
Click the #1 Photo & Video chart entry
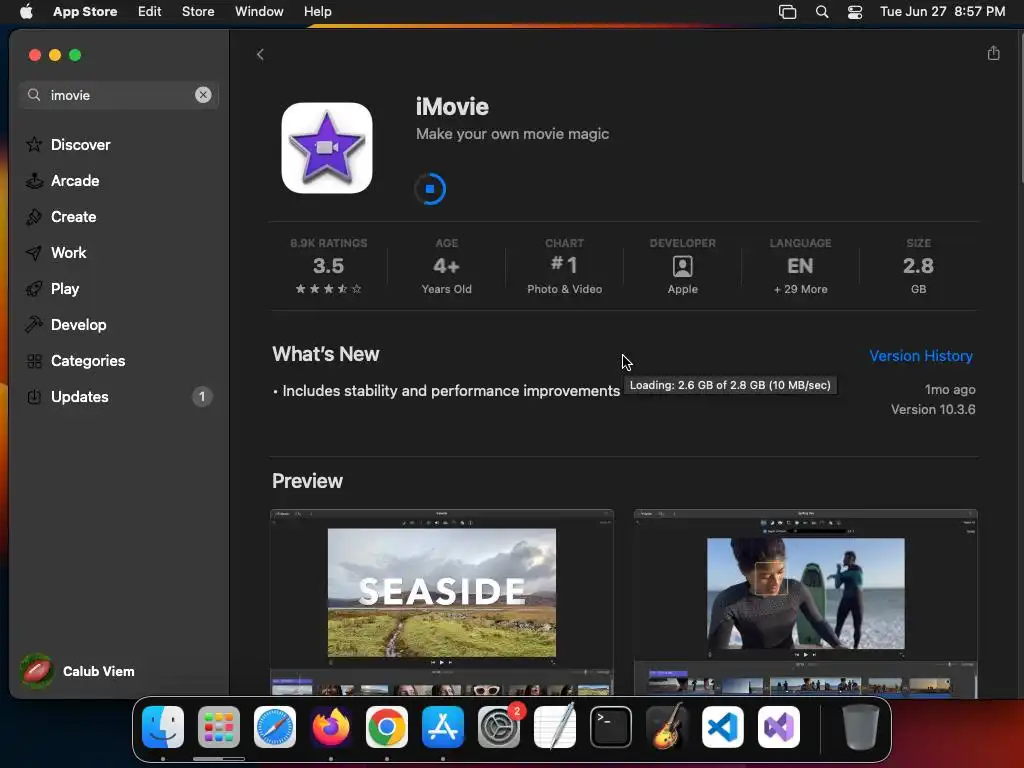coord(564,268)
